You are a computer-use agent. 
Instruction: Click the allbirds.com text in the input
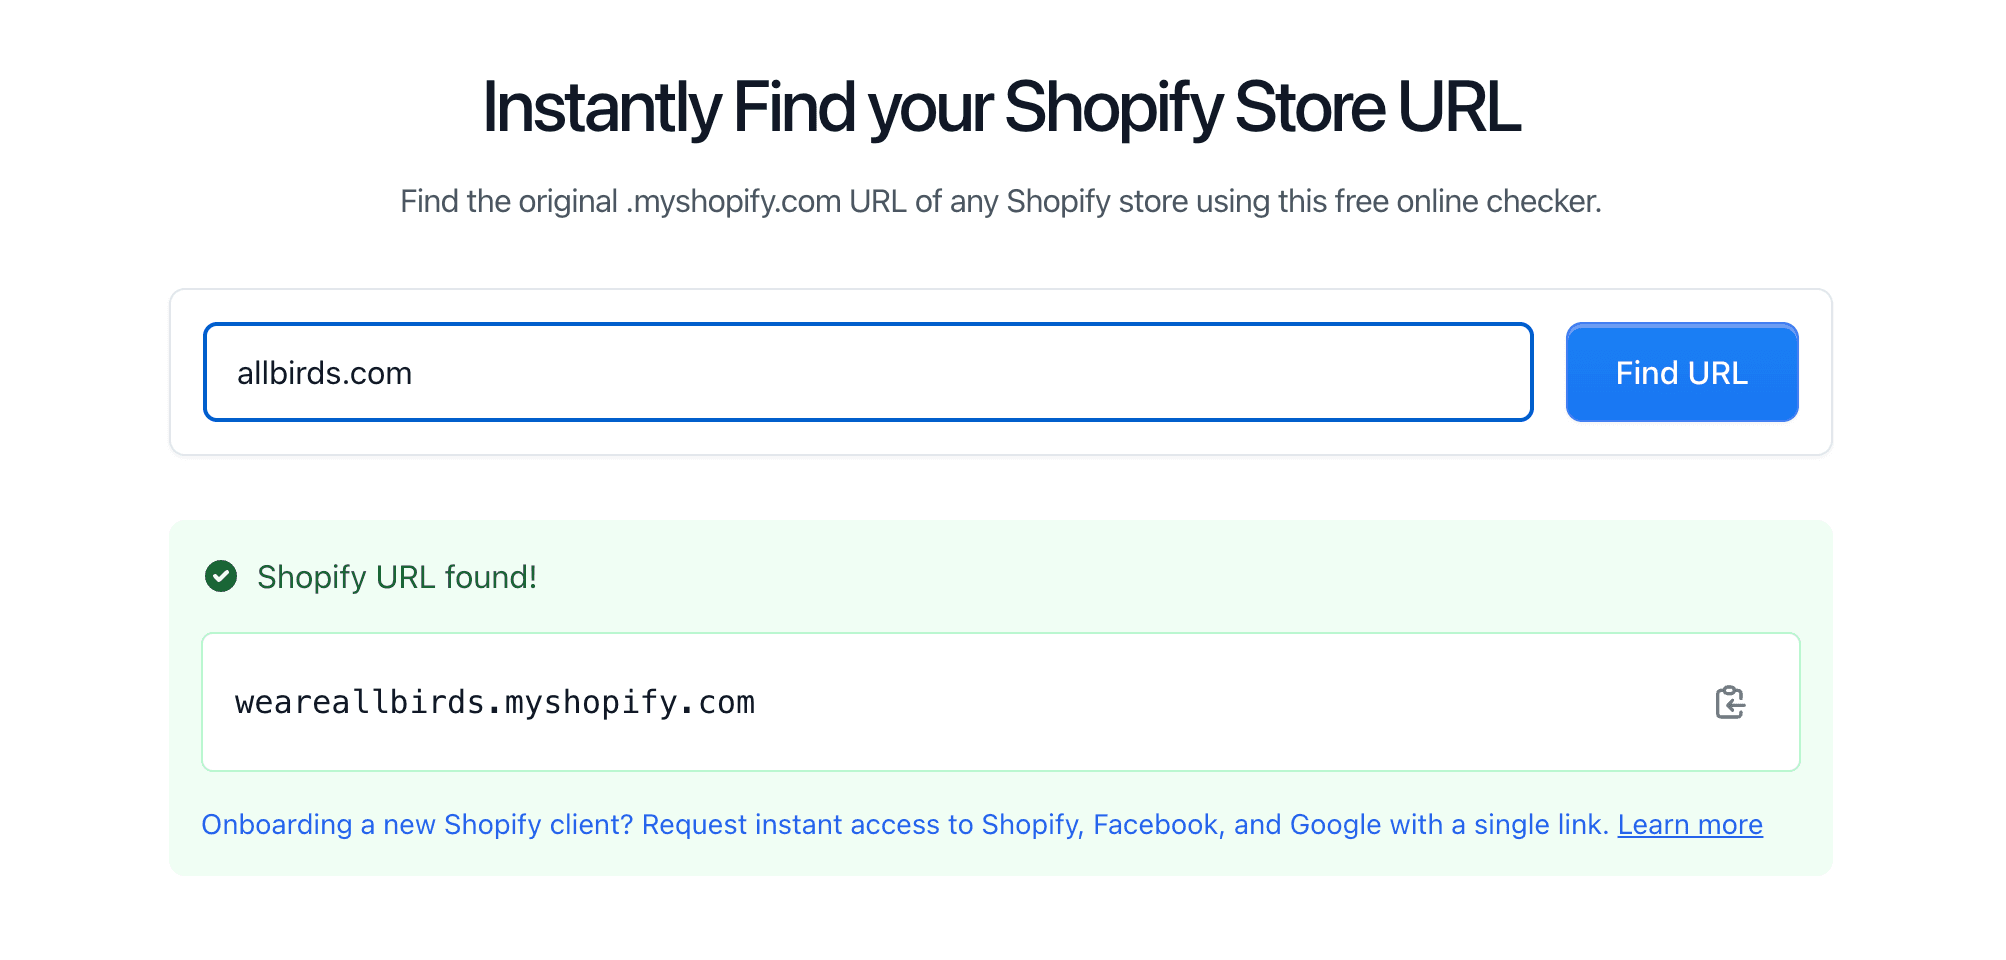[x=324, y=373]
